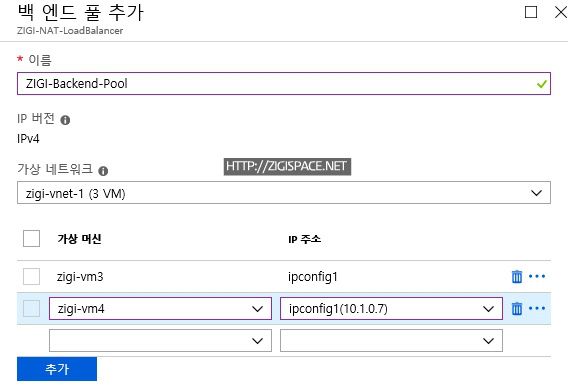Select the zigi-vm3 virtual machine text
Screen dimensions: 568x390
[x=80, y=277]
